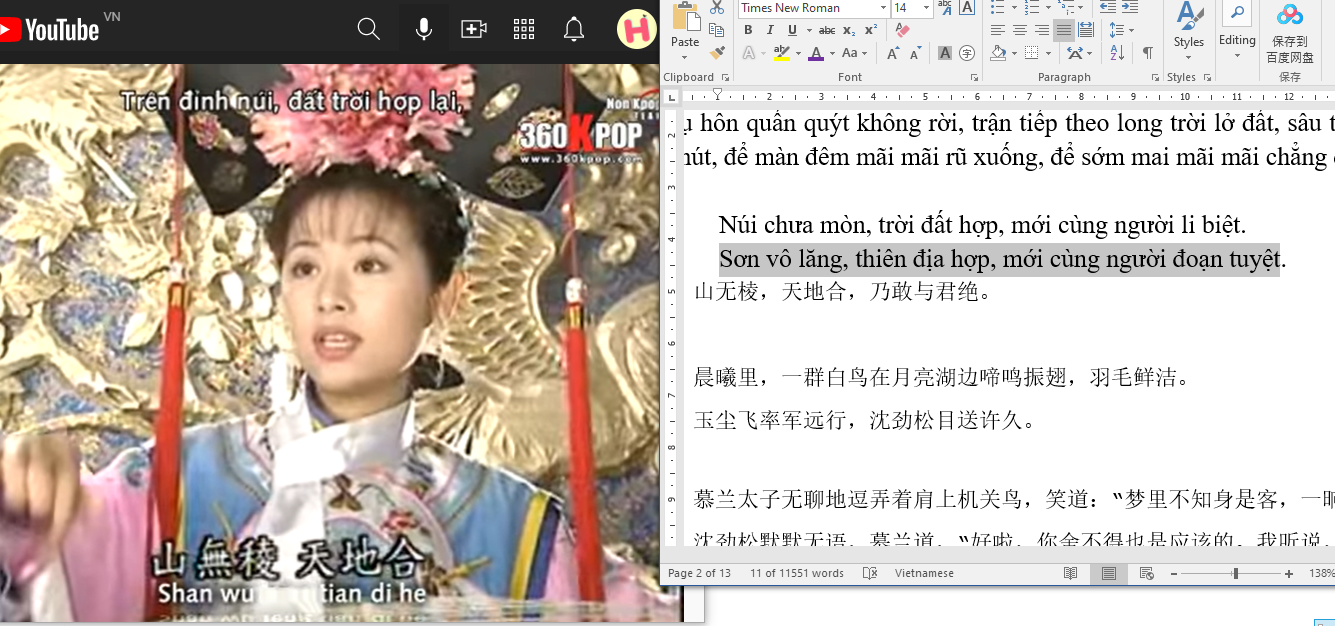Switch to Read Mode view

click(1071, 573)
